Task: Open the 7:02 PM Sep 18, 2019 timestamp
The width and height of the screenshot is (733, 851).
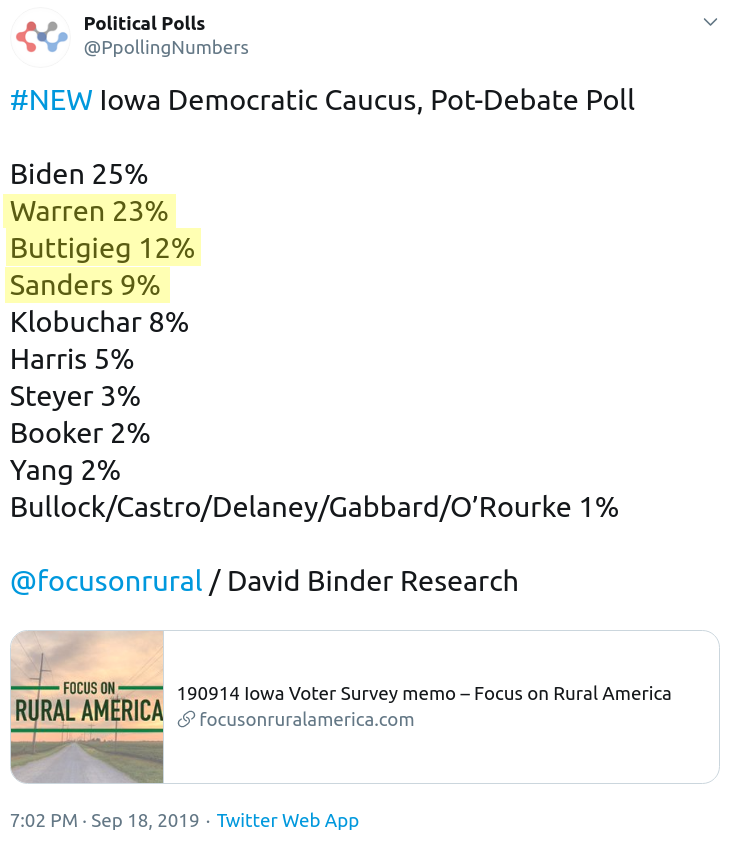Action: pyautogui.click(x=105, y=821)
